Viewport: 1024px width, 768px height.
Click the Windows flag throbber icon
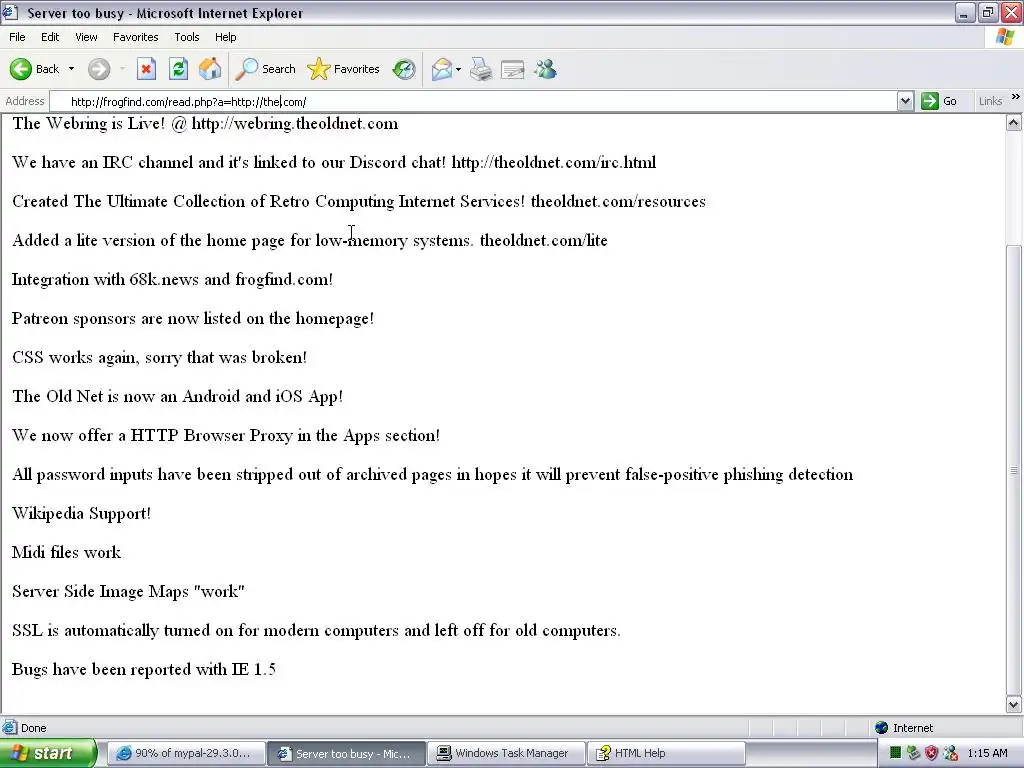point(1006,37)
